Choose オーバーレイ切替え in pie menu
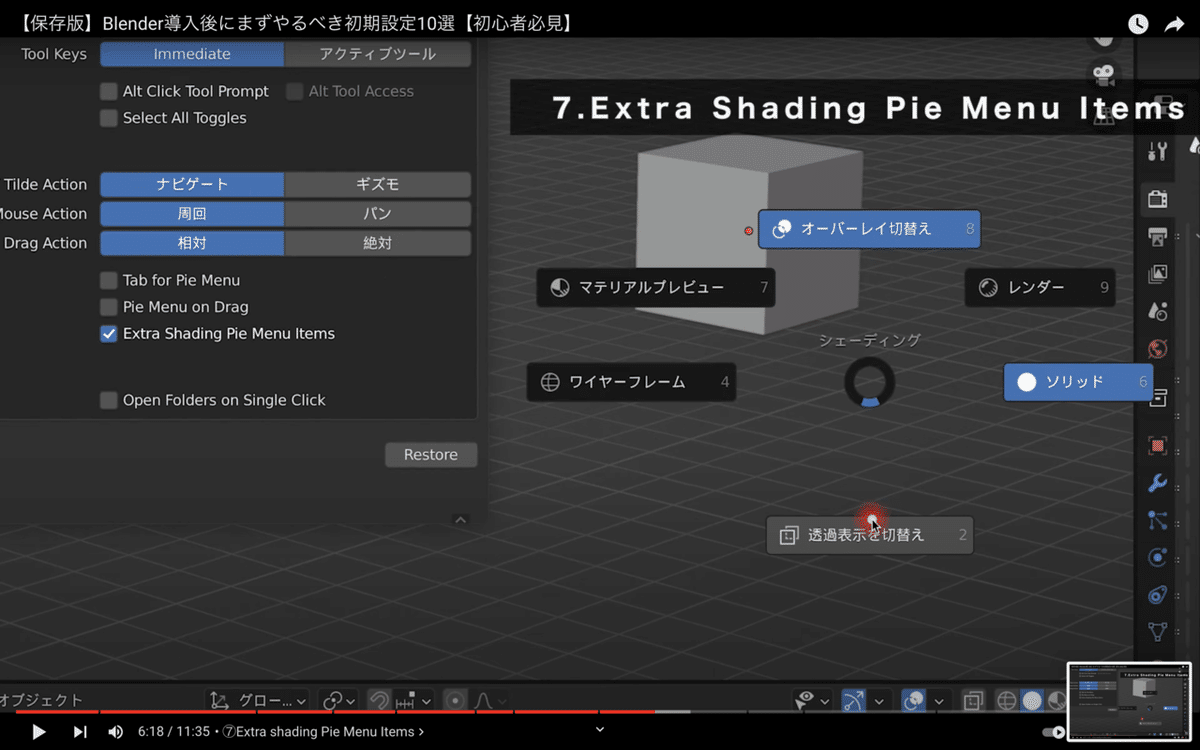The height and width of the screenshot is (750, 1200). point(869,229)
